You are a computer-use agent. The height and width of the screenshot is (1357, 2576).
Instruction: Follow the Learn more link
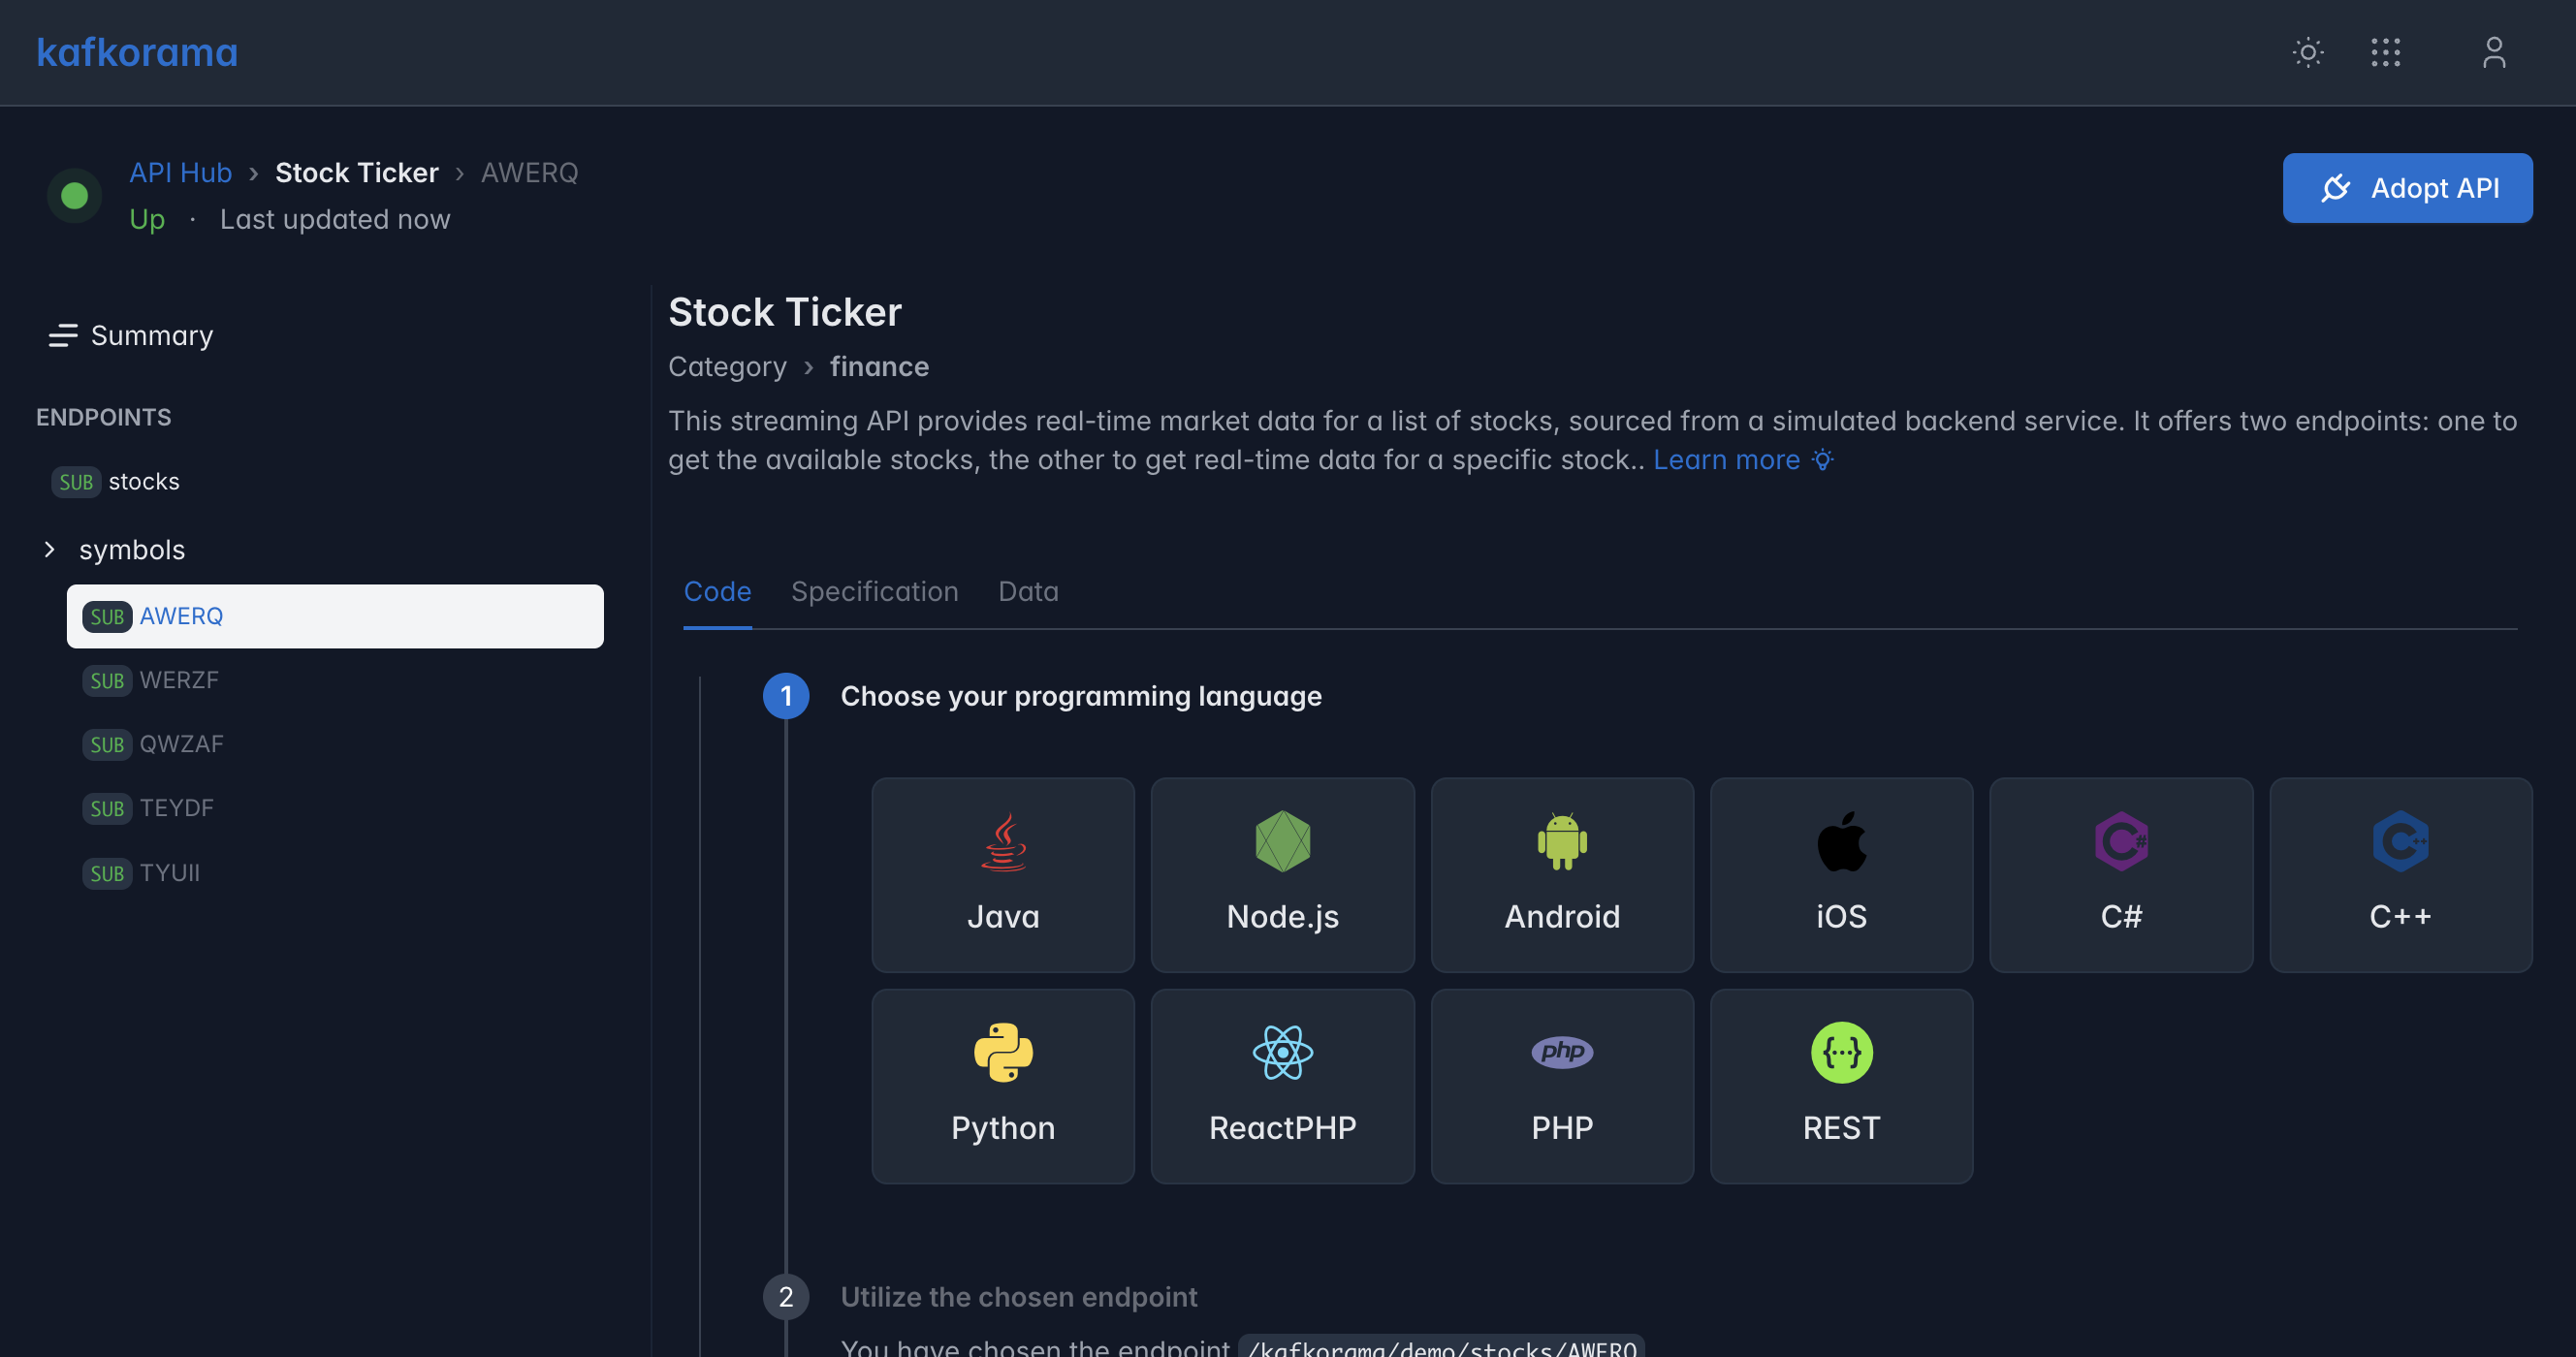(1726, 460)
